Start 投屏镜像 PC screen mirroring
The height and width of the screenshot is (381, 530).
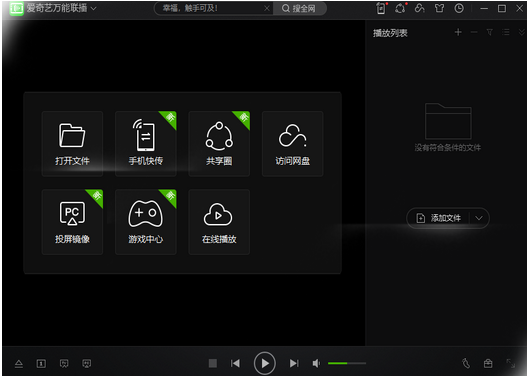72,222
